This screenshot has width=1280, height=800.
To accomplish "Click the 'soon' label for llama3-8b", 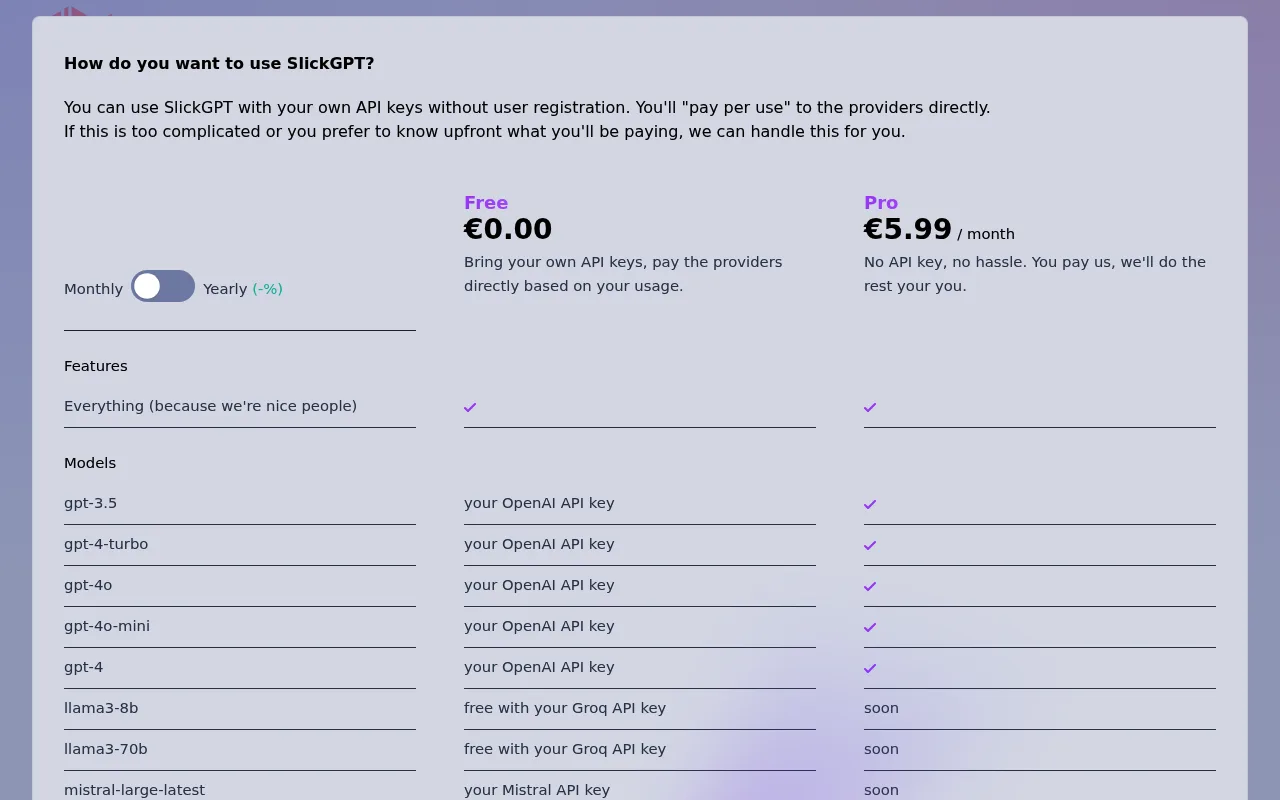I will (881, 708).
